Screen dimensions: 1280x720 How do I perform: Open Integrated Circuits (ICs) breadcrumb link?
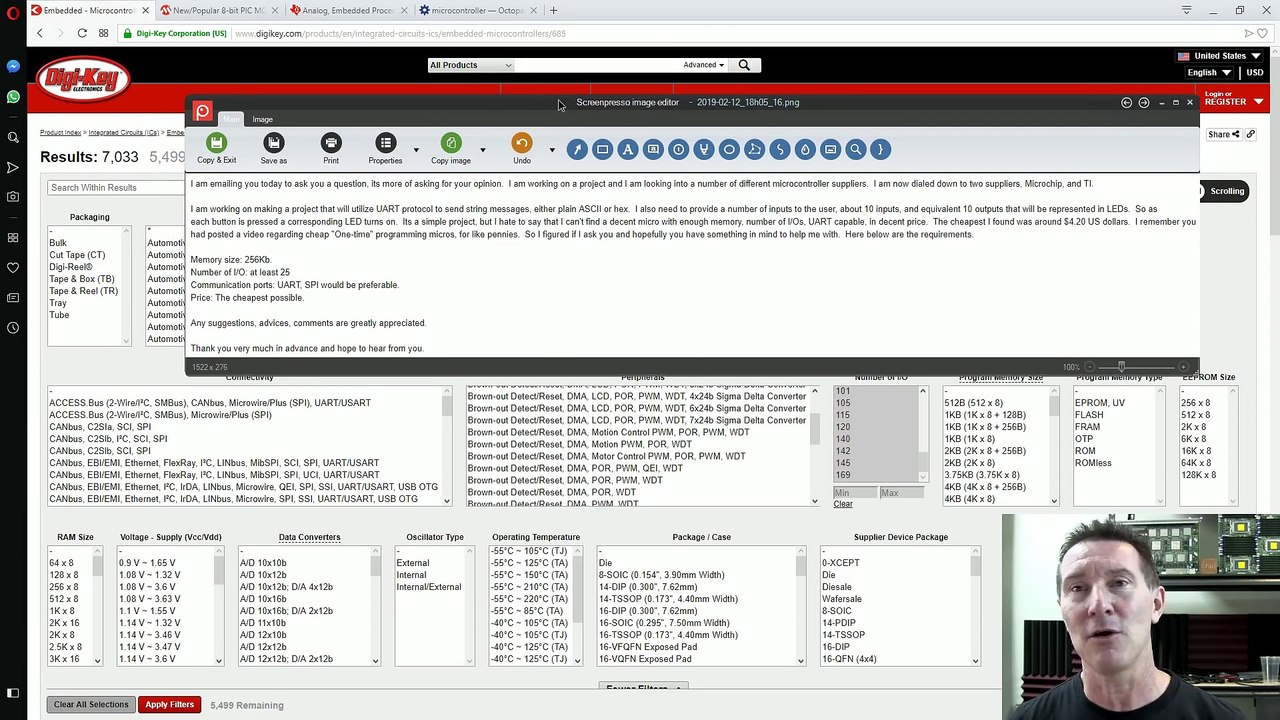[x=123, y=133]
